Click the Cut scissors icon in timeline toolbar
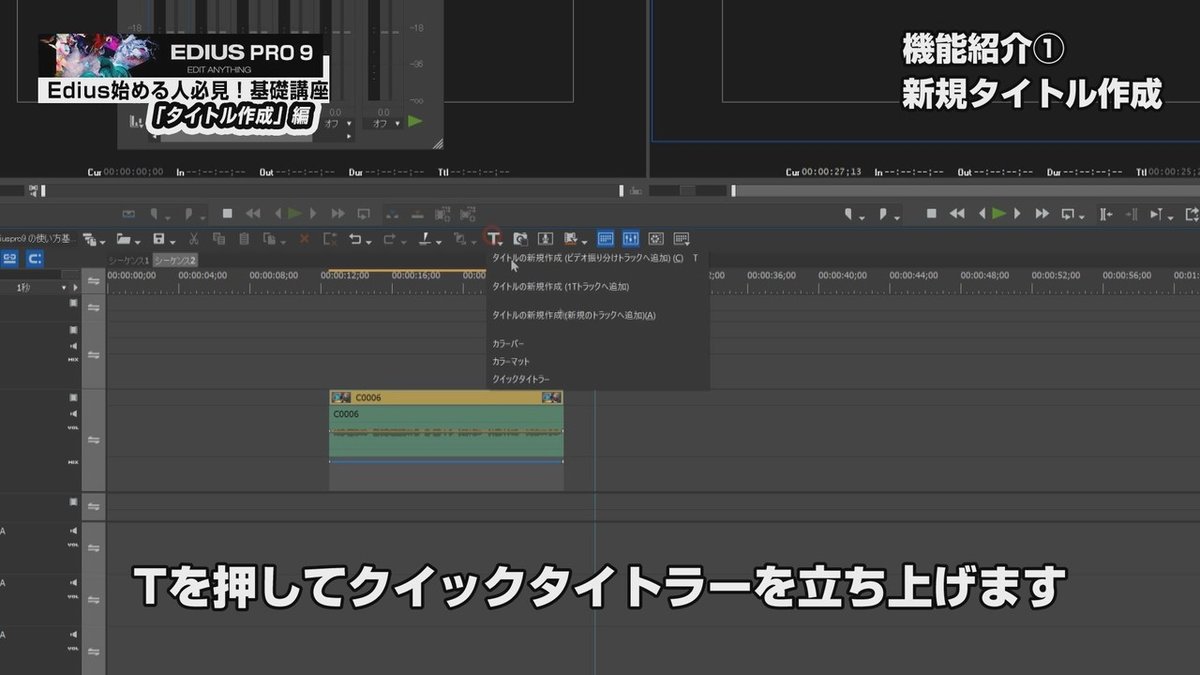The width and height of the screenshot is (1200, 675). (193, 239)
